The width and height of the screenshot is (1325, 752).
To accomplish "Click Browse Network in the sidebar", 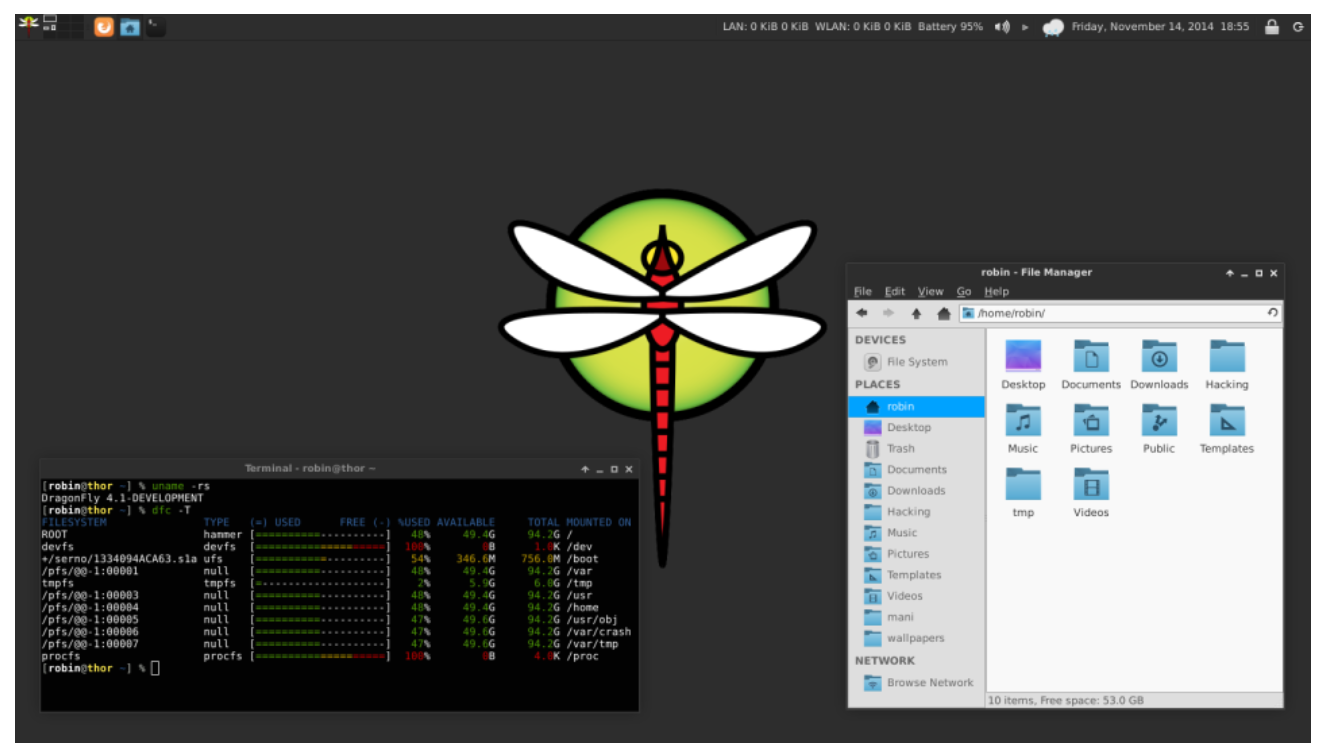I will (929, 683).
